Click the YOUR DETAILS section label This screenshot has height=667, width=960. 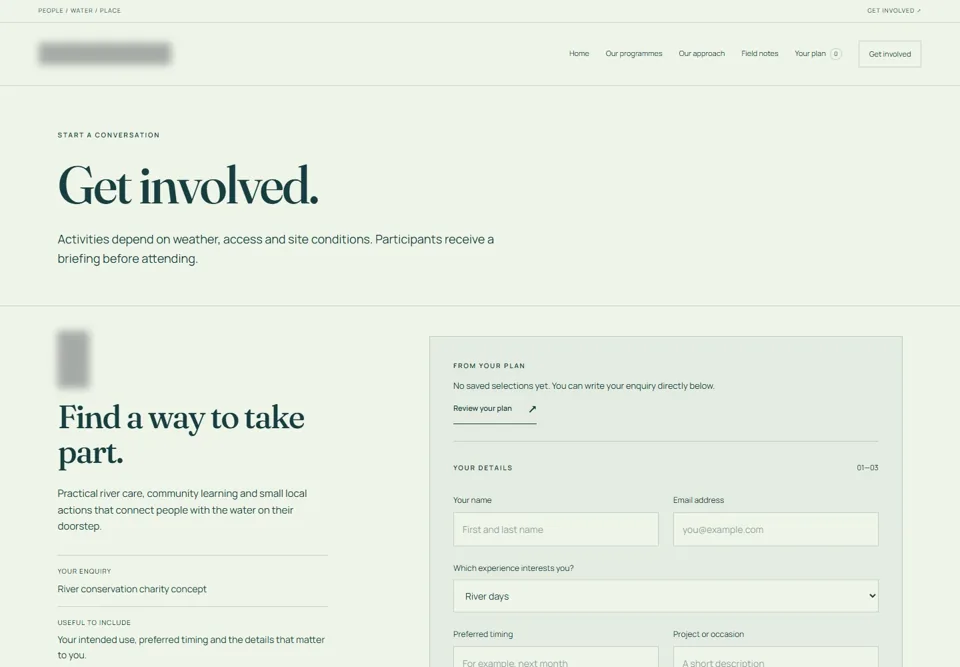coord(482,468)
